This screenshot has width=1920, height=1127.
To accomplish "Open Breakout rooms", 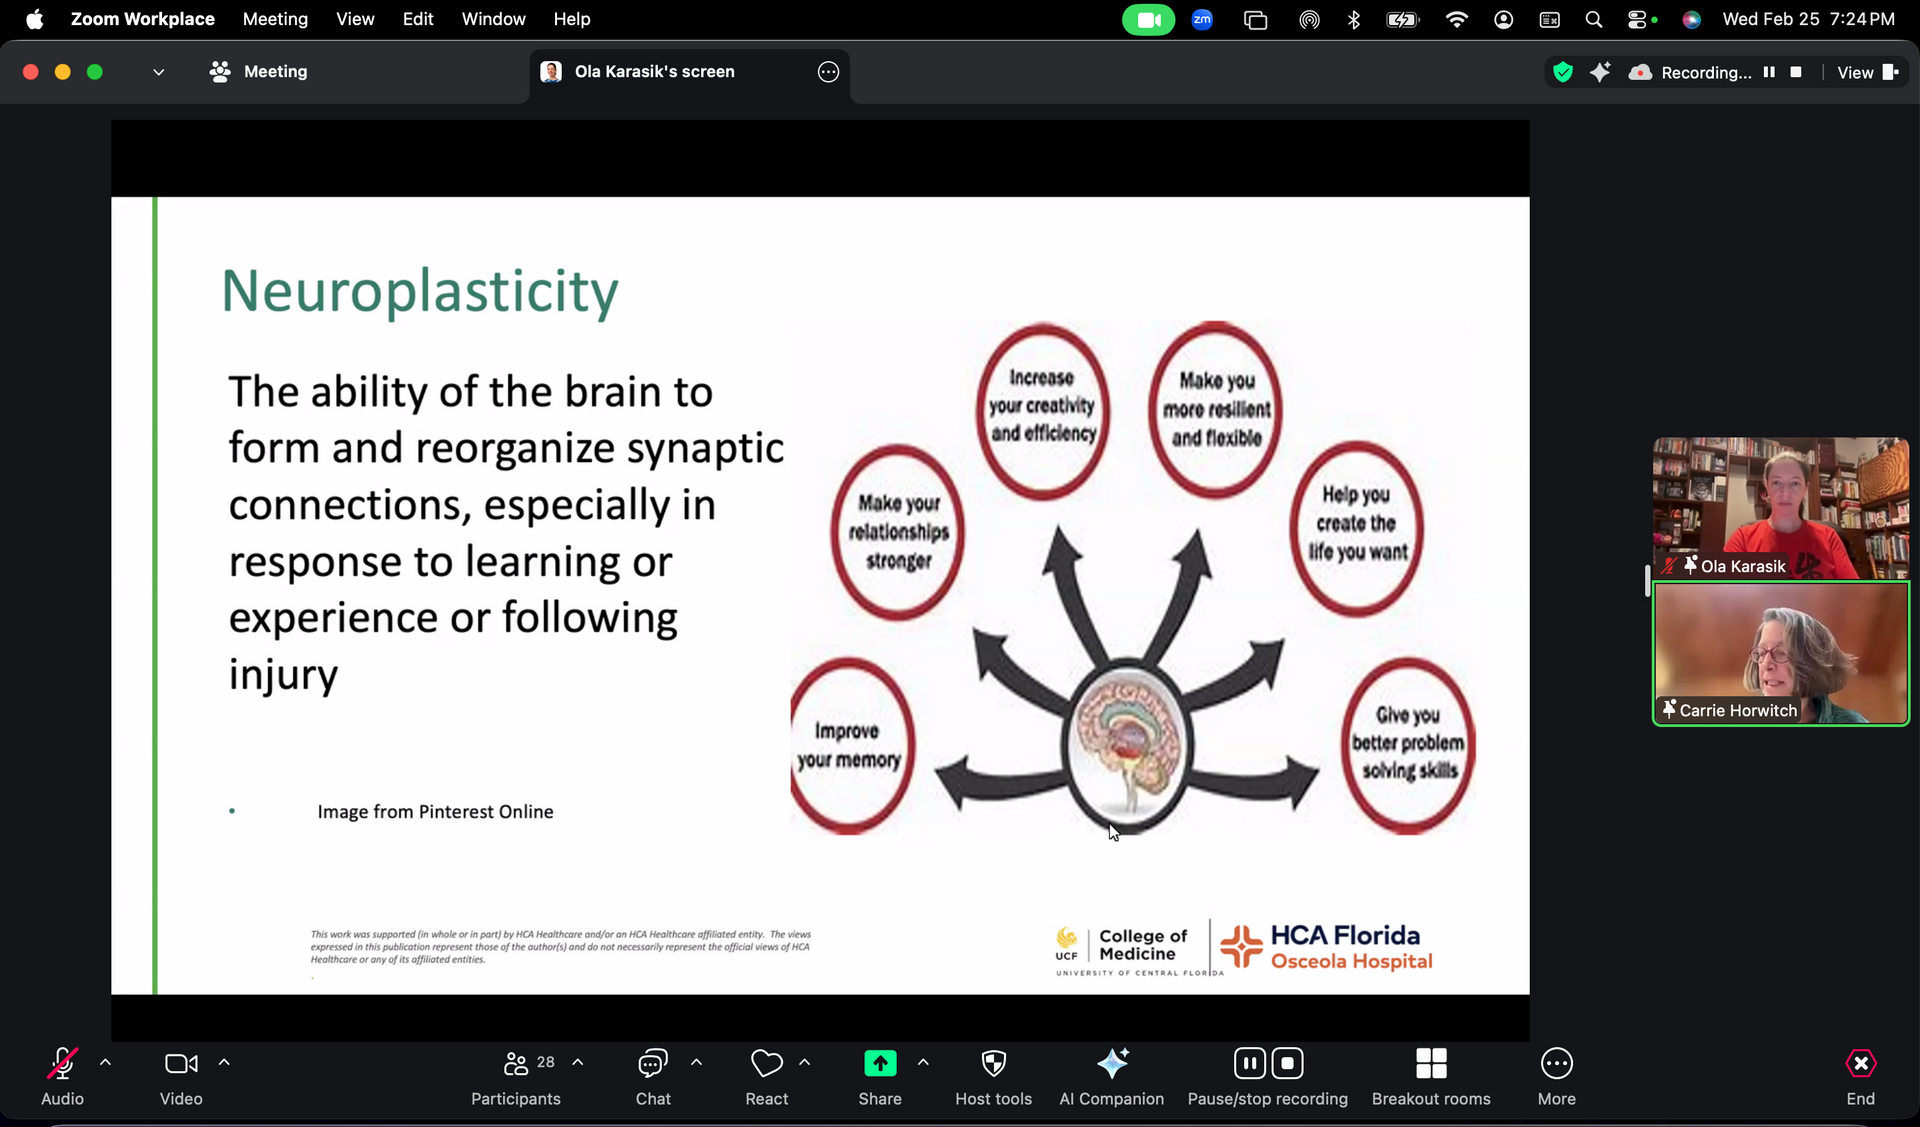I will (x=1430, y=1076).
